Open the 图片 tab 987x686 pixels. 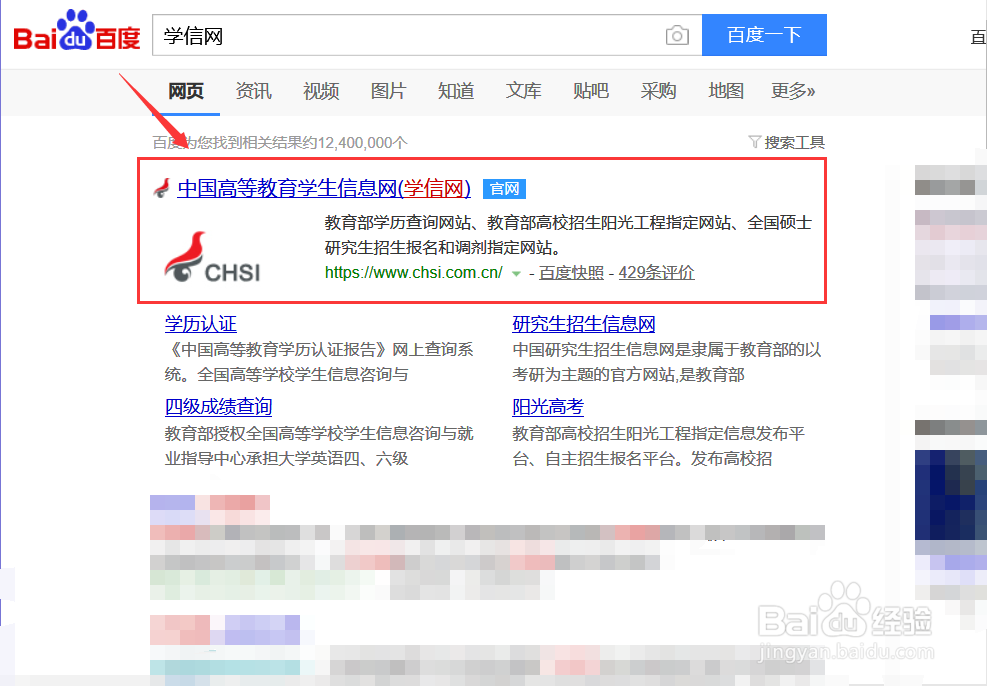[x=388, y=91]
